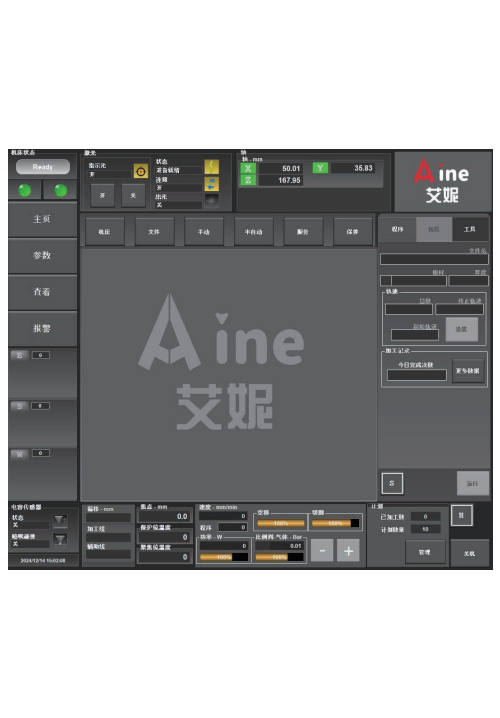Click the yellow lightning-bolt laser status icon
This screenshot has width=500, height=718.
[212, 167]
